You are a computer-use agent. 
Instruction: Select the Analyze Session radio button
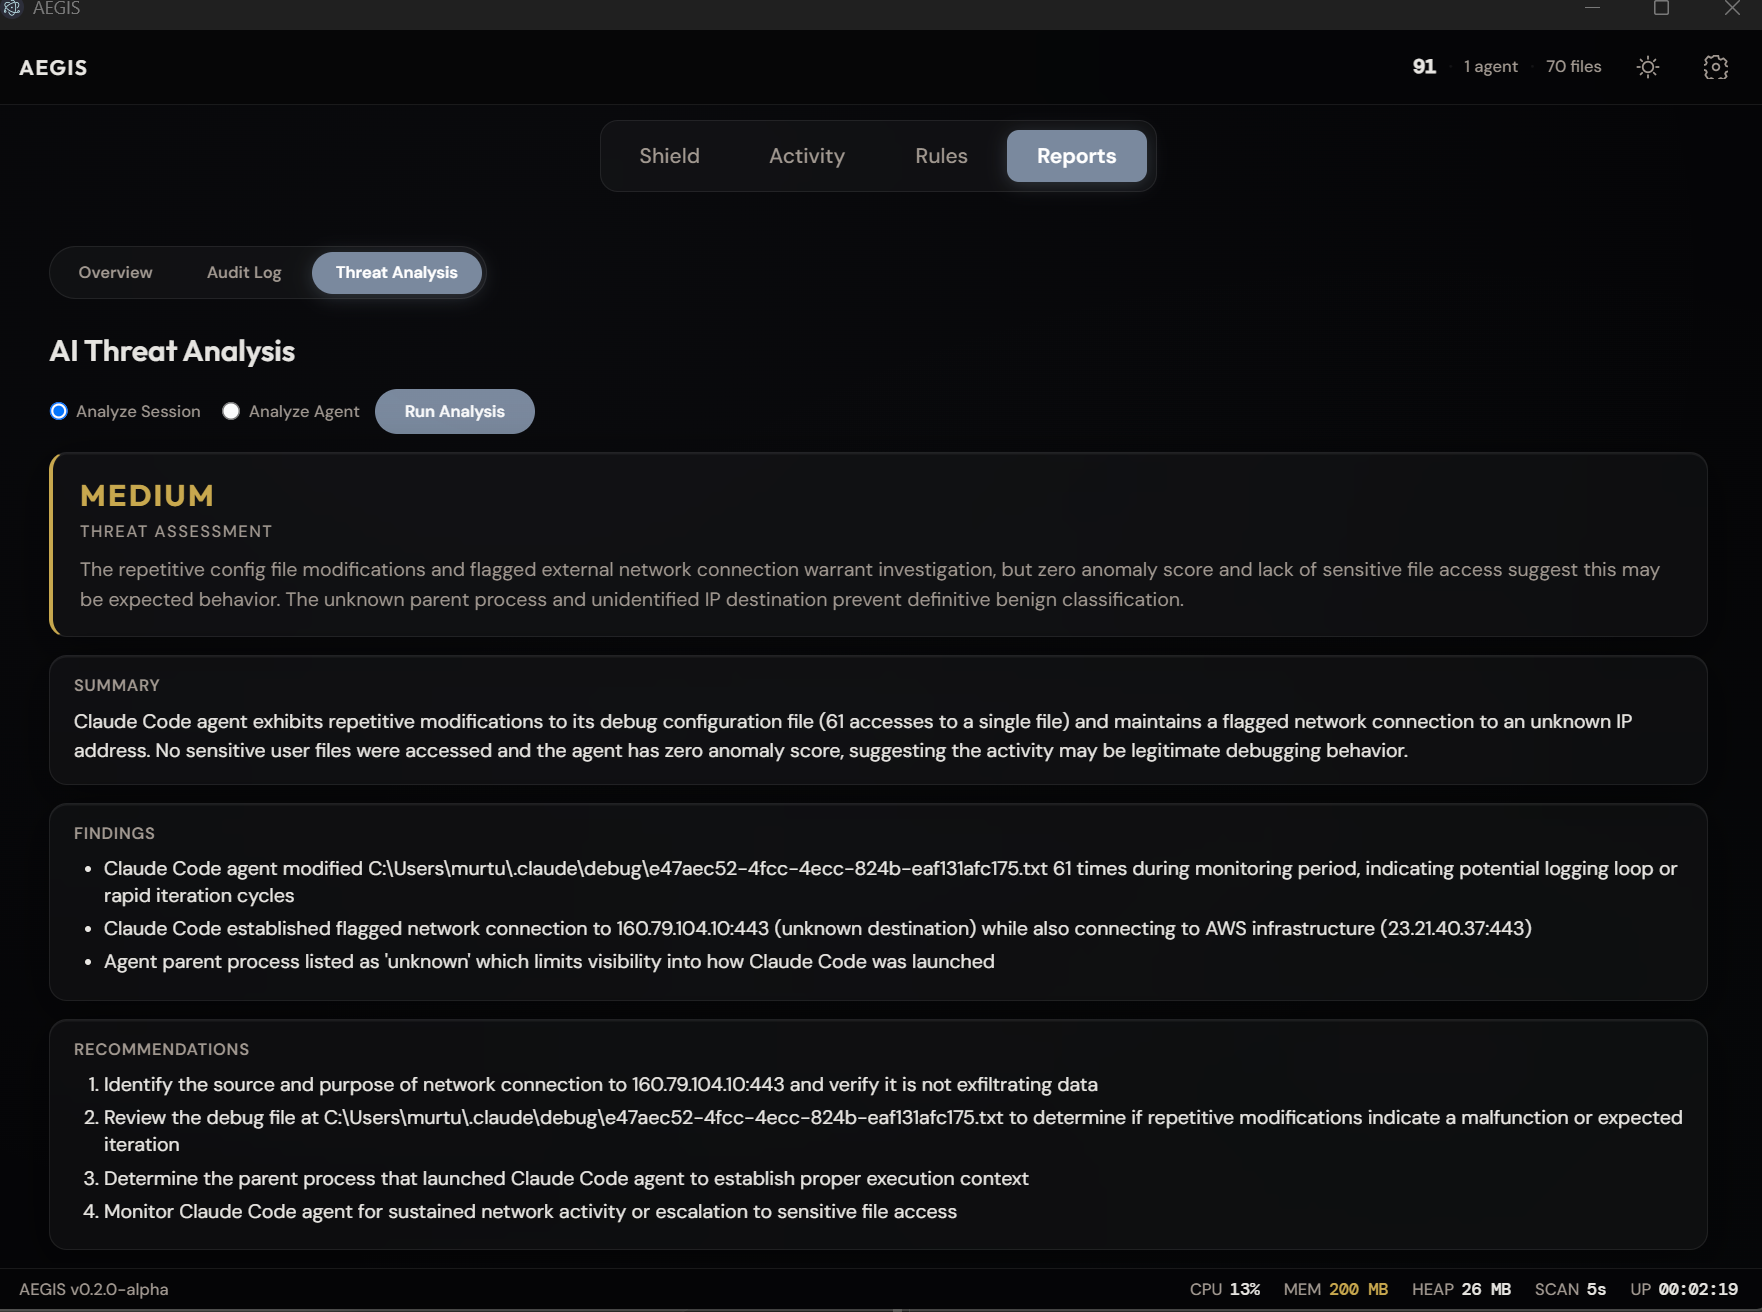coord(59,411)
